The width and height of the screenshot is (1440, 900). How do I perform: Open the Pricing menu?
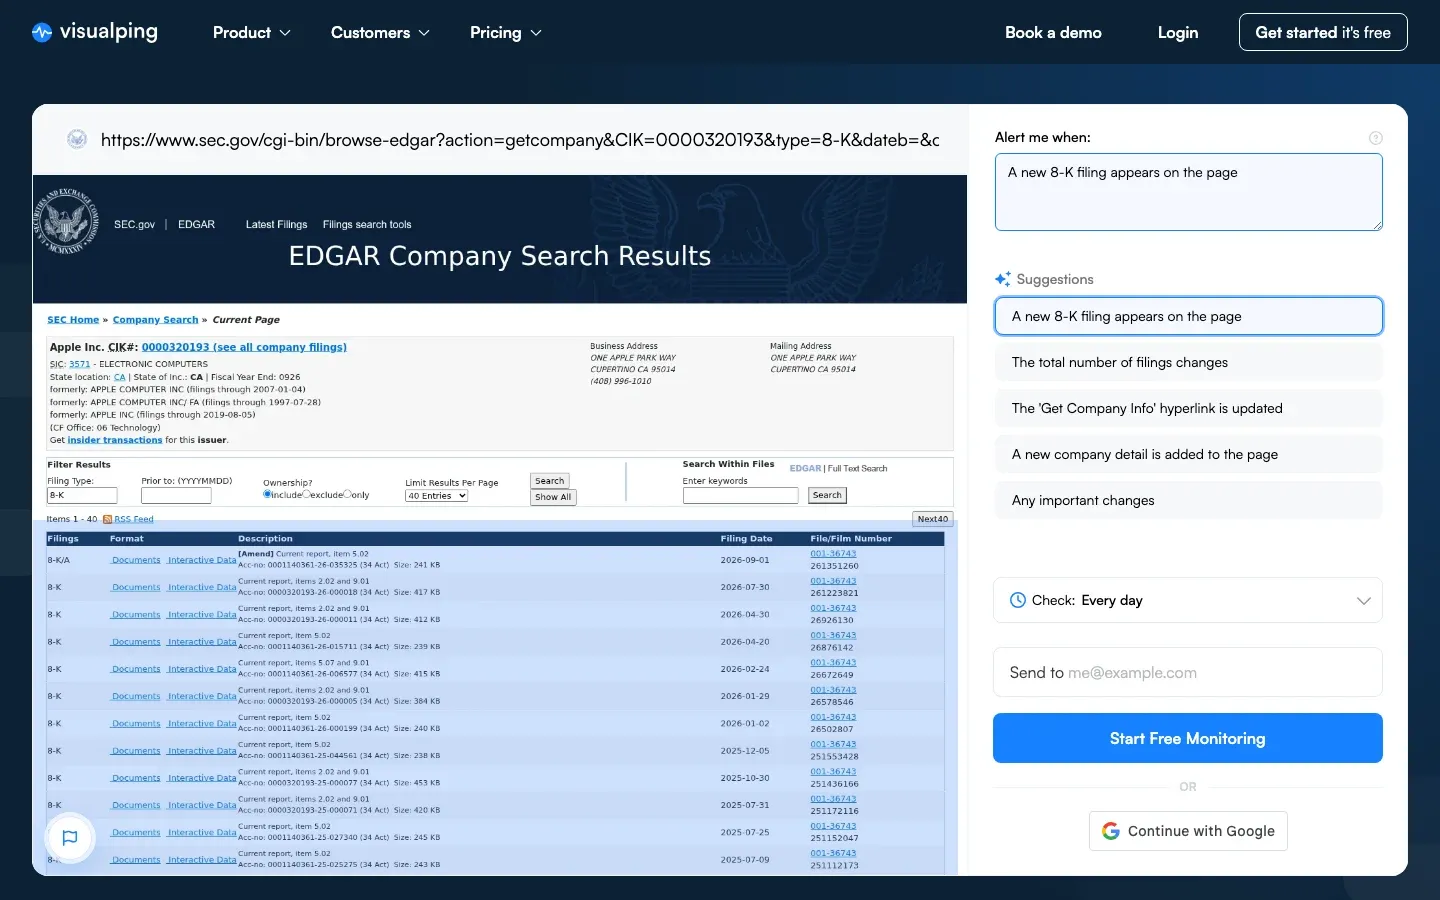click(x=506, y=33)
